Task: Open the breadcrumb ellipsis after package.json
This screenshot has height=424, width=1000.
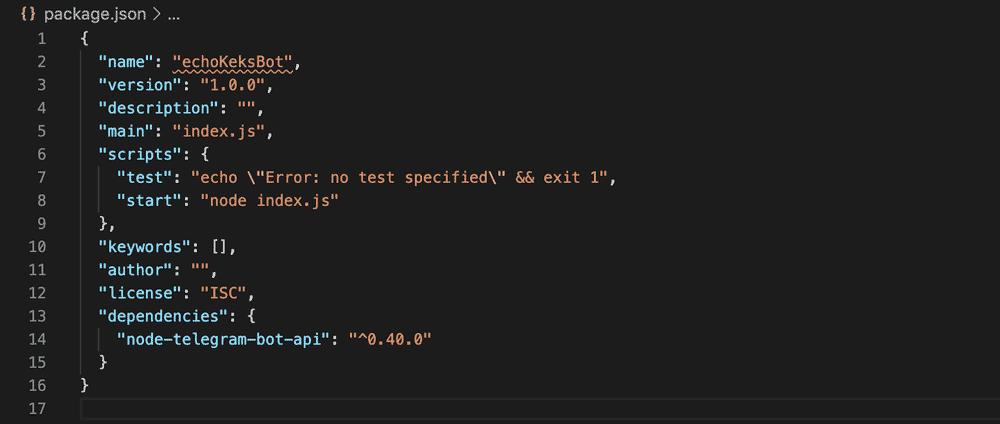Action: tap(173, 17)
